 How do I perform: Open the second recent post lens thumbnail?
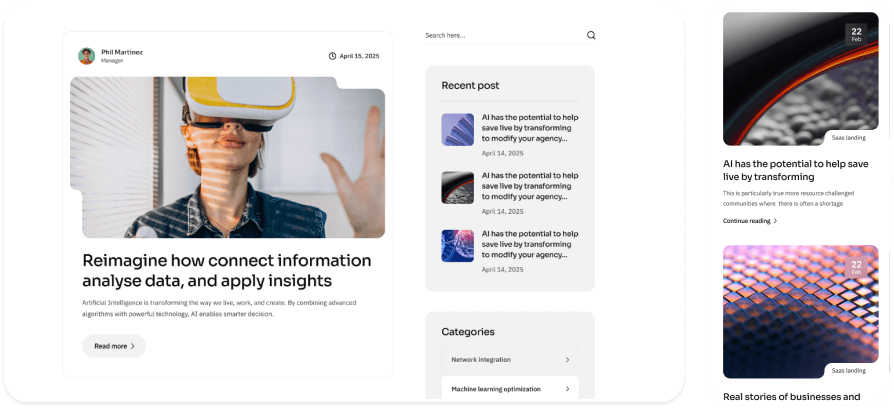[457, 187]
